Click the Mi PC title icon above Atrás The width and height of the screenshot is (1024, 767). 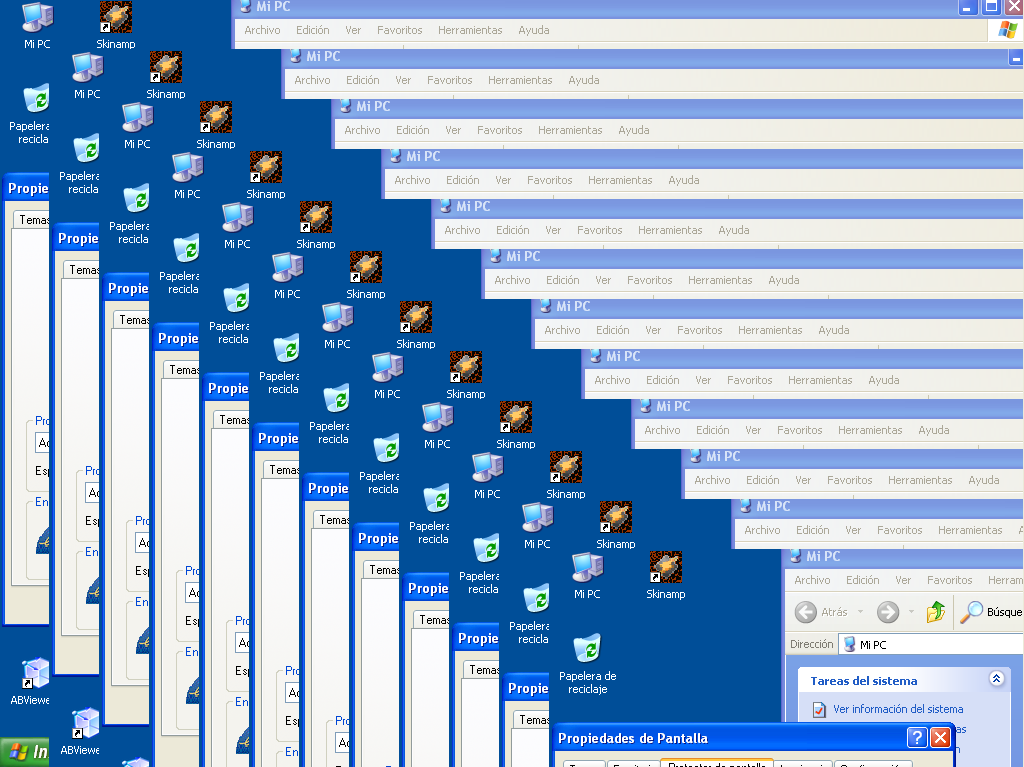795,556
